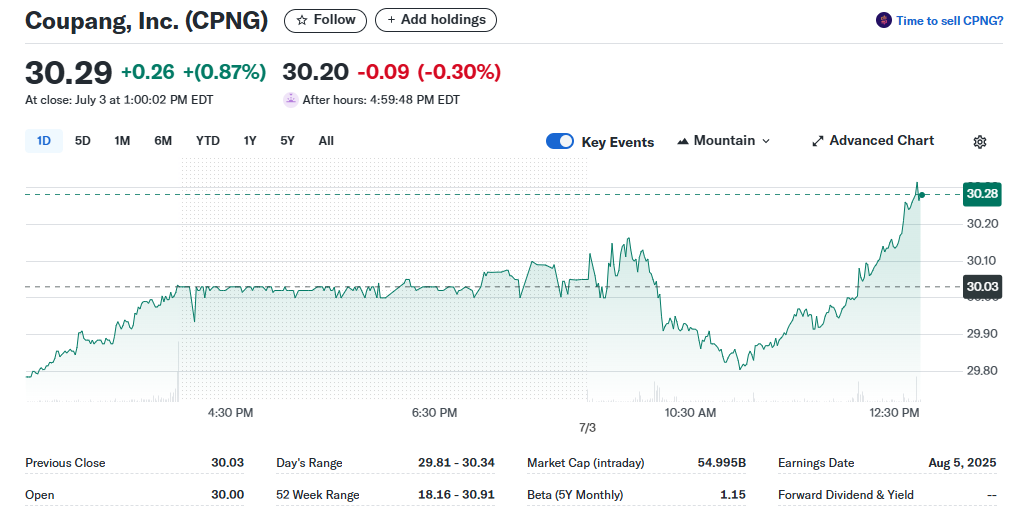Select the 1M range tab
Viewport: 1022px width, 521px height.
(x=122, y=141)
